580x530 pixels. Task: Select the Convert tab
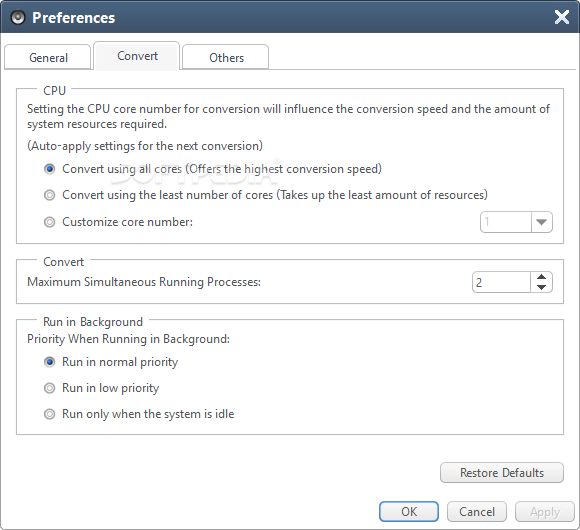pos(137,56)
